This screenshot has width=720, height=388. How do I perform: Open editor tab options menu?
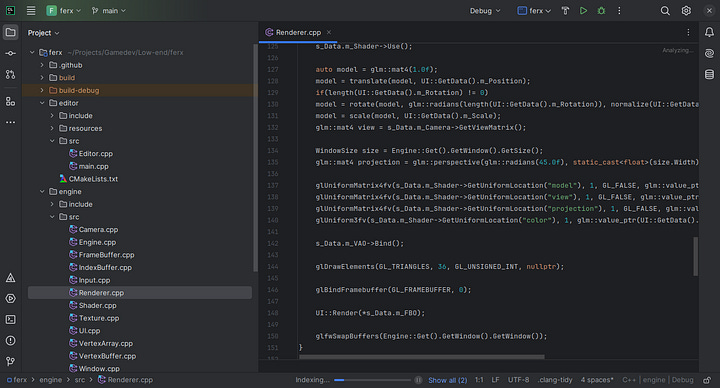tap(688, 32)
